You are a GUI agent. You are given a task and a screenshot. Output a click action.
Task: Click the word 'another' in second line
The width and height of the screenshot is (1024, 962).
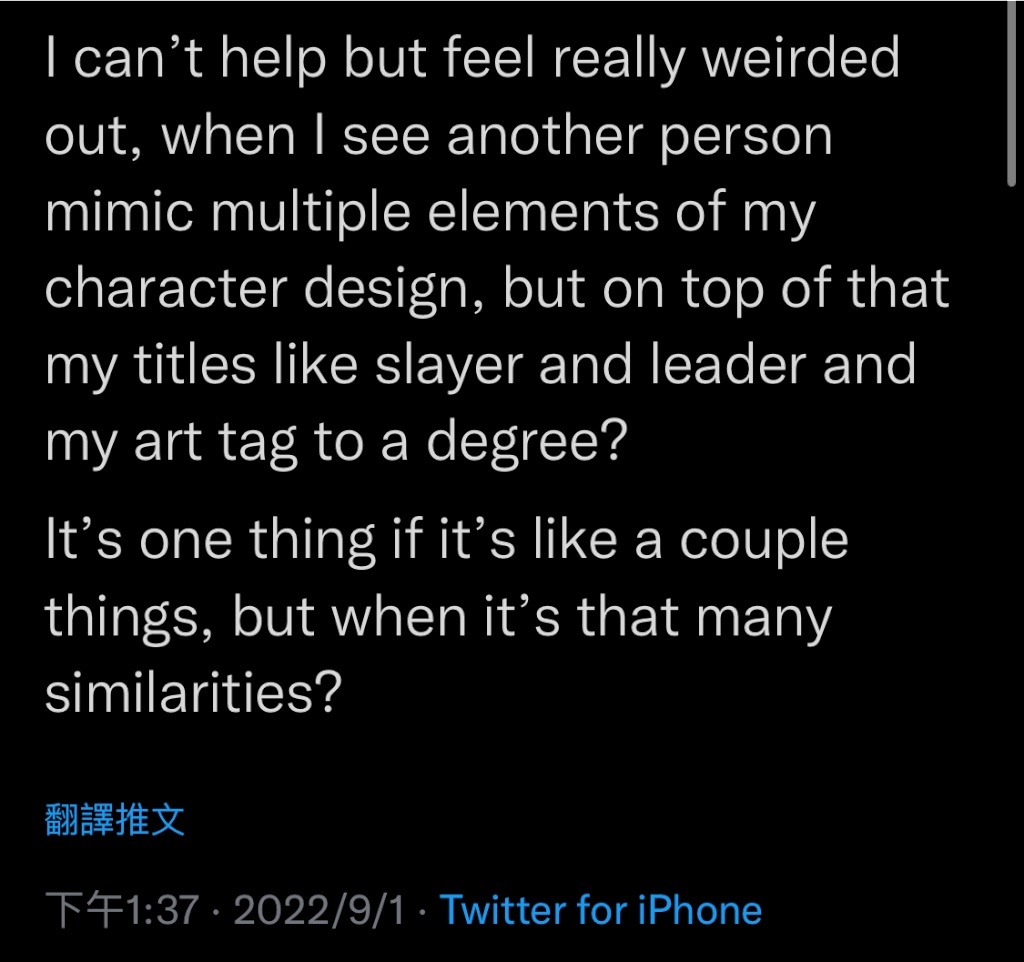(545, 135)
